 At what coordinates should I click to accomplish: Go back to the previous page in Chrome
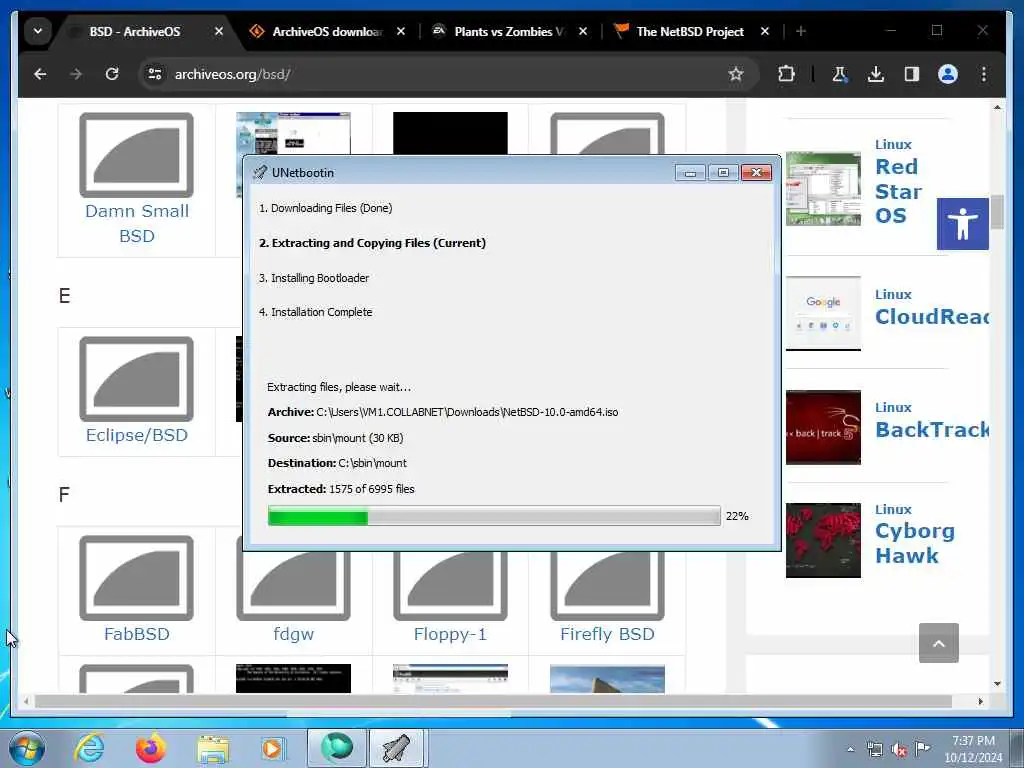point(40,74)
